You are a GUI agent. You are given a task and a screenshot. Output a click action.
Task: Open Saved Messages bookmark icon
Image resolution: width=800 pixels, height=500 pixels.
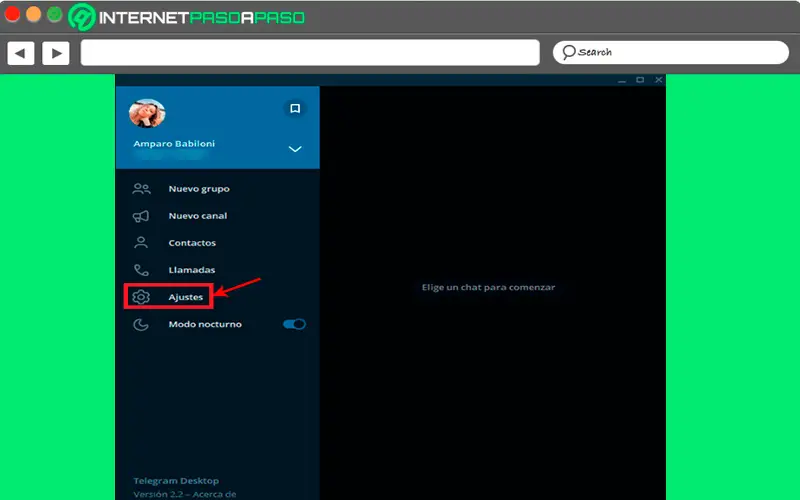pyautogui.click(x=295, y=108)
